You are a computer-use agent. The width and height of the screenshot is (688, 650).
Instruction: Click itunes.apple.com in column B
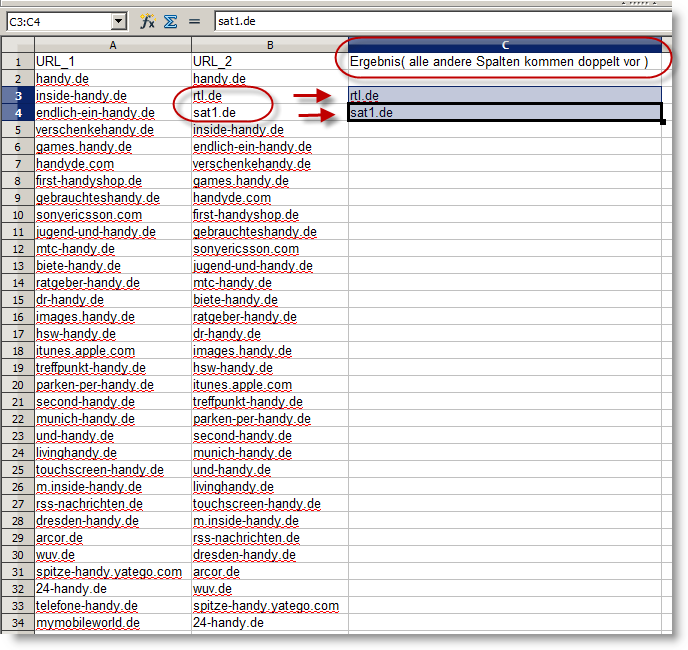point(270,385)
